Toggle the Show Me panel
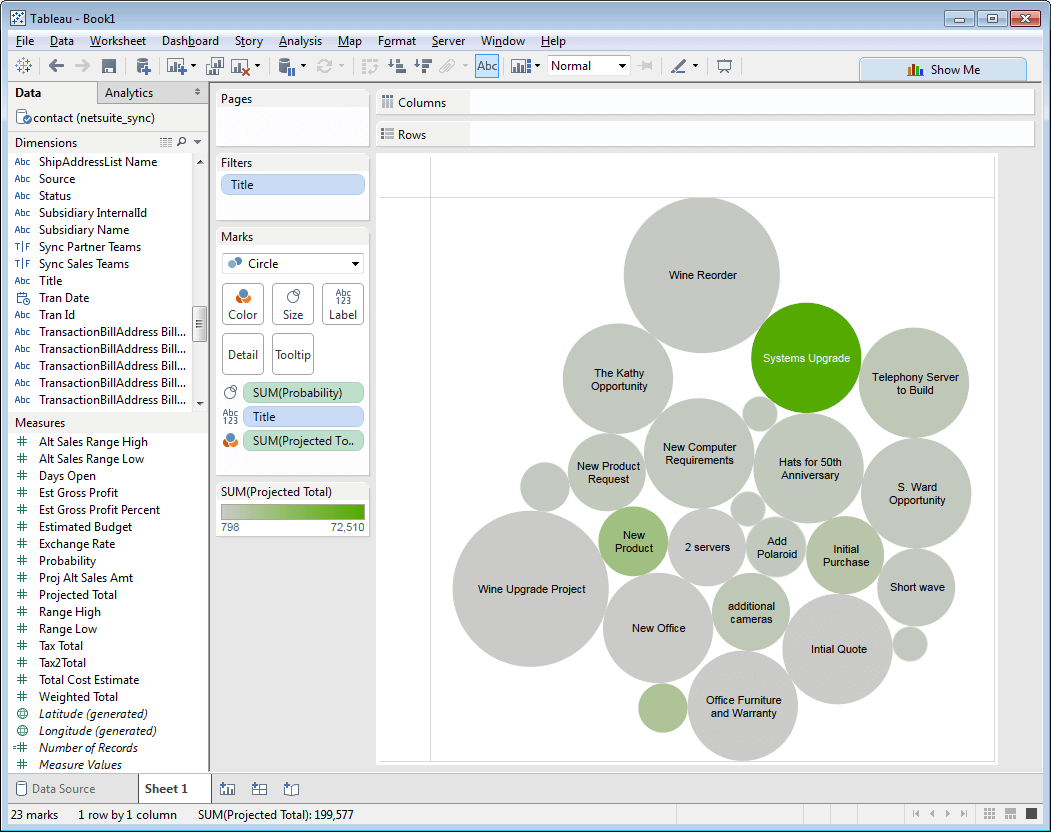This screenshot has width=1051, height=832. coord(942,69)
